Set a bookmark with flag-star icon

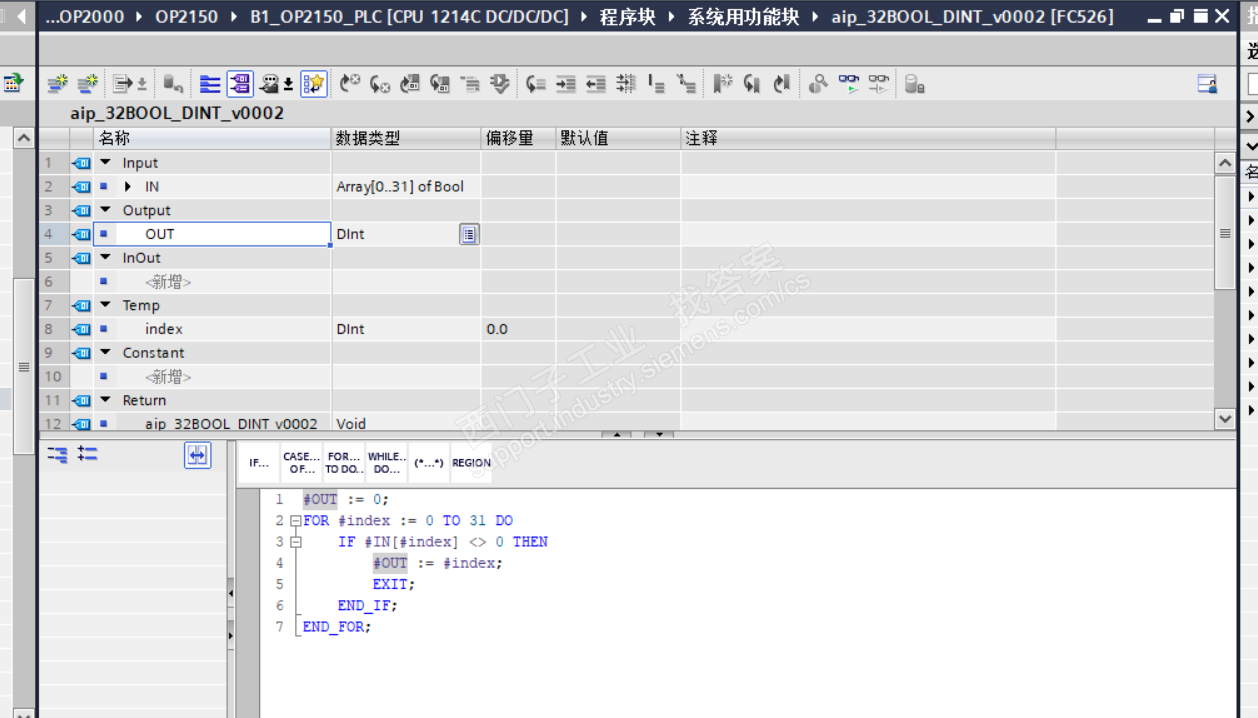[x=723, y=84]
